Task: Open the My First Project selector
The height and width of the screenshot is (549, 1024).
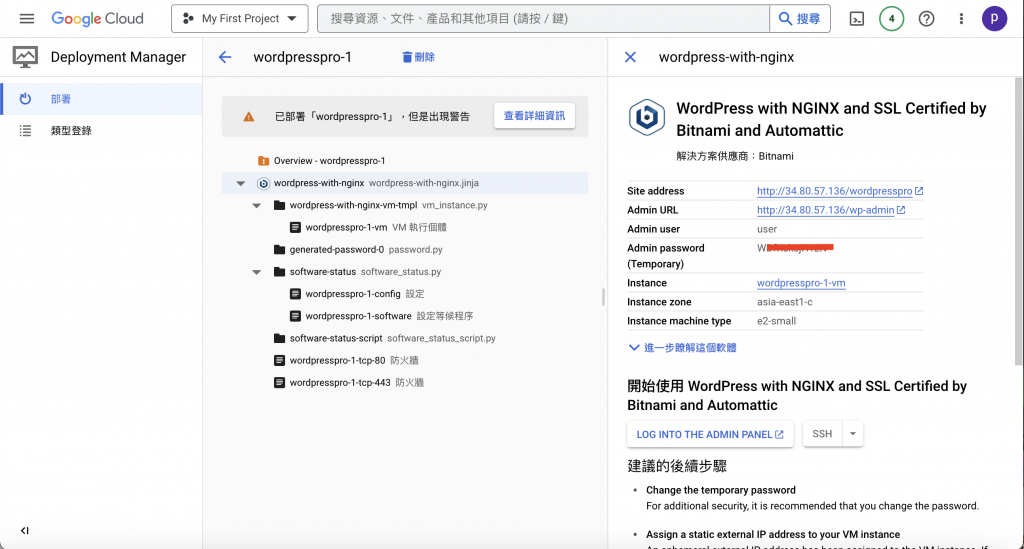Action: pos(240,19)
